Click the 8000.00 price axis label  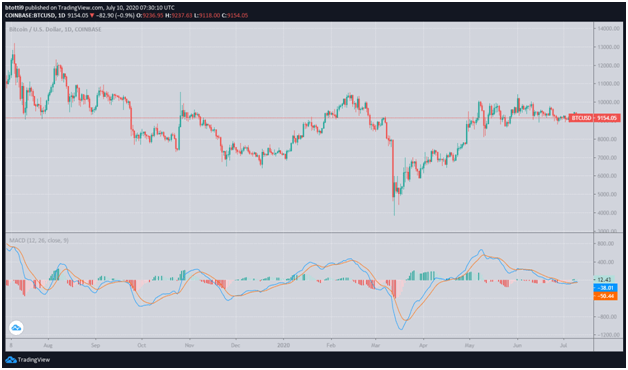point(608,139)
